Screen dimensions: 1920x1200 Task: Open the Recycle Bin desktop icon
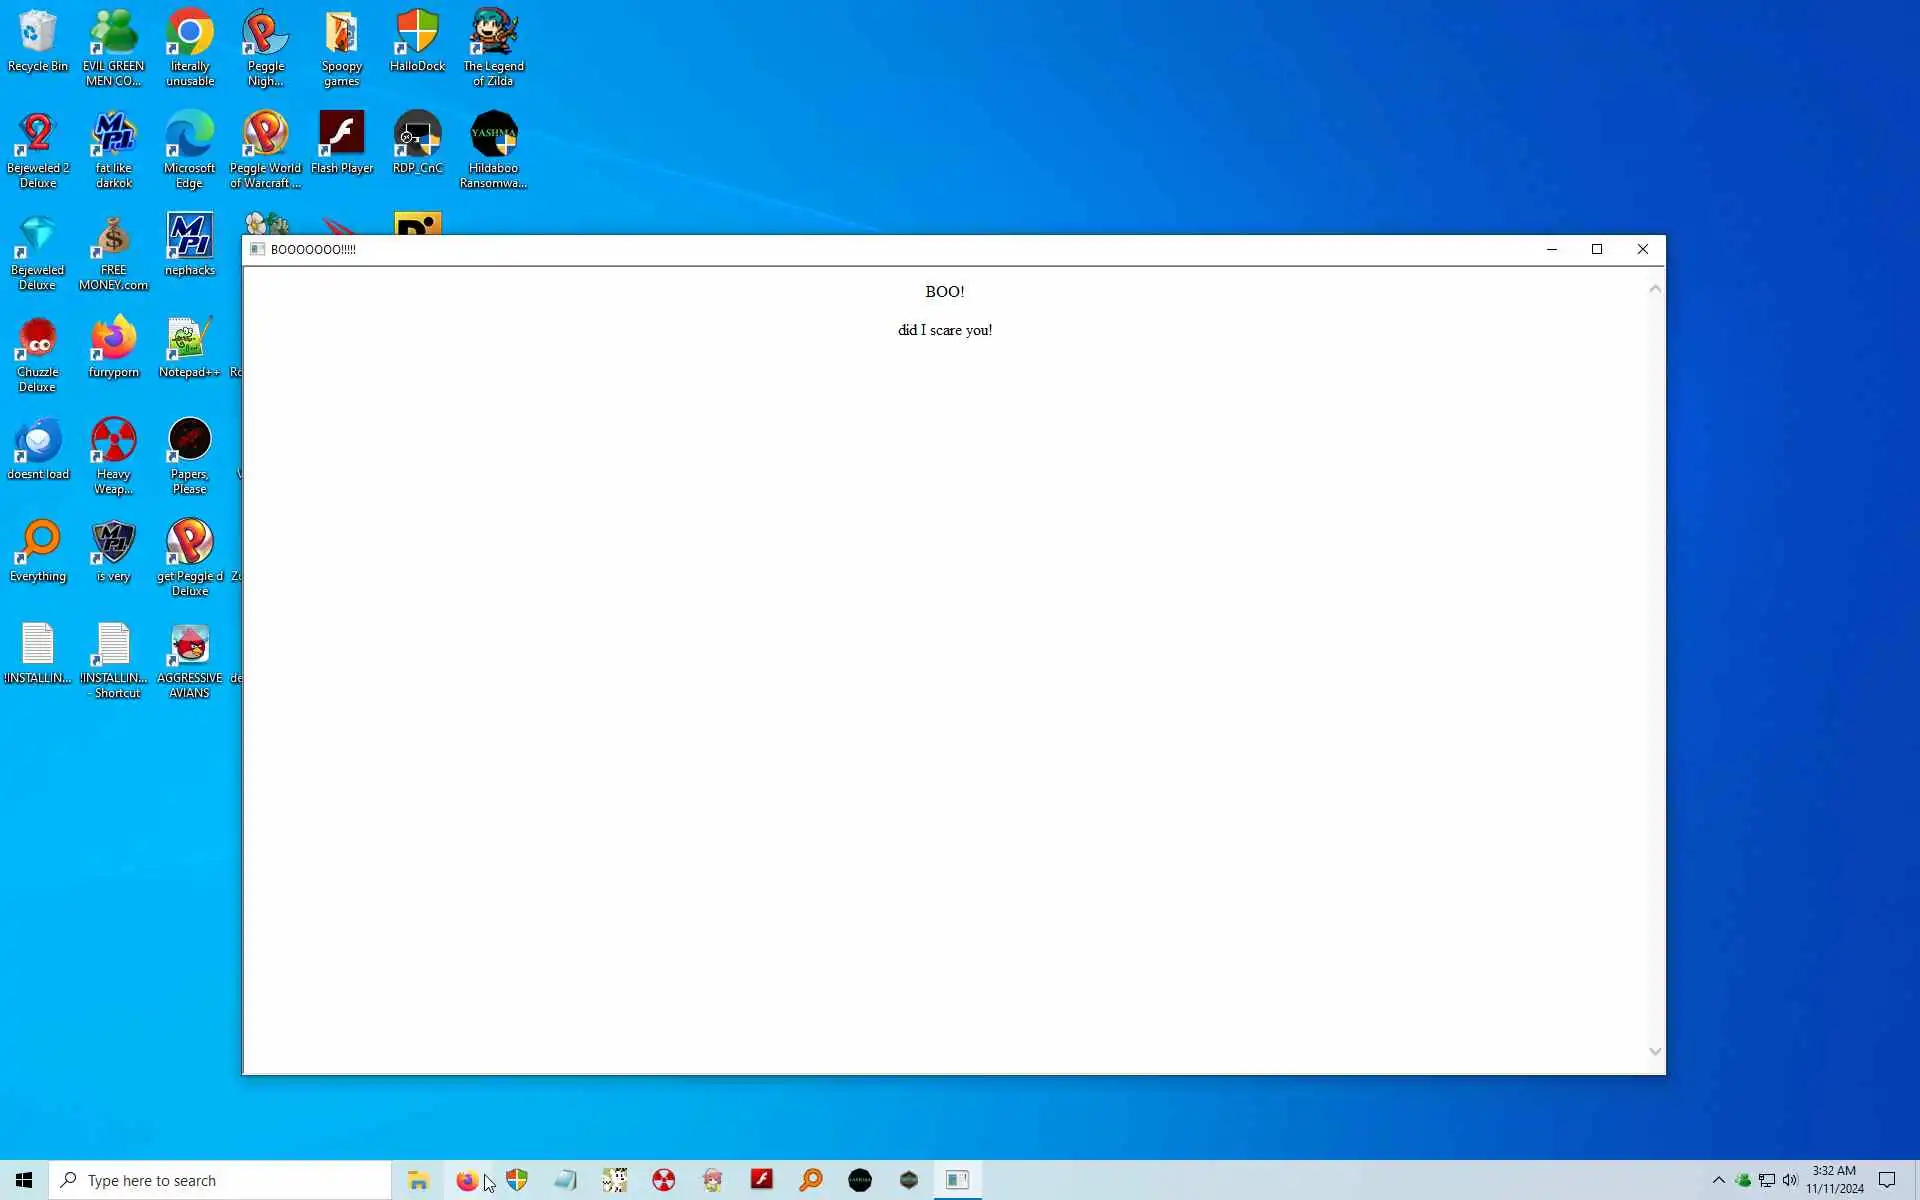point(38,40)
